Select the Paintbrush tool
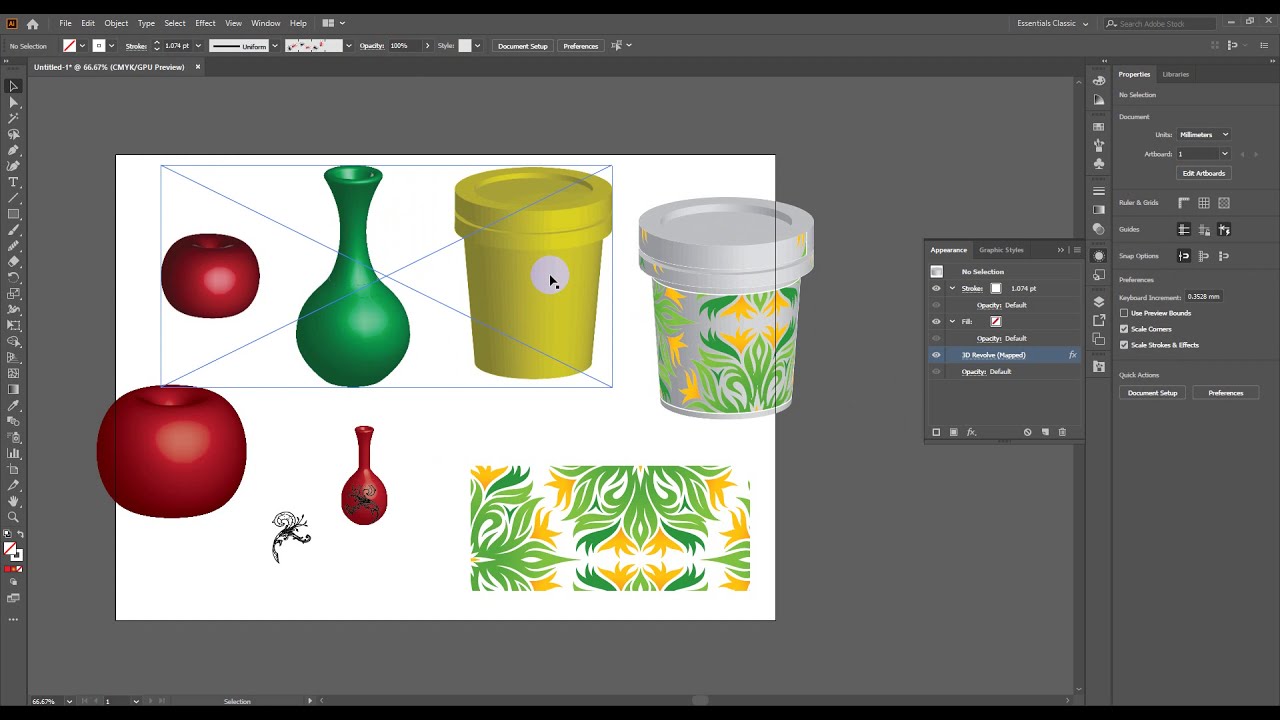Image resolution: width=1280 pixels, height=720 pixels. [x=13, y=230]
